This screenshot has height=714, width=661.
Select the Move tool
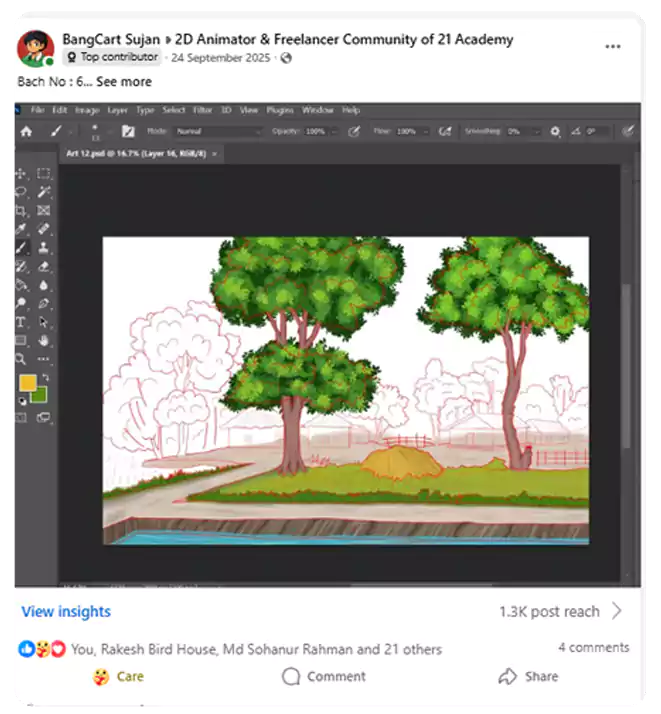(x=21, y=174)
